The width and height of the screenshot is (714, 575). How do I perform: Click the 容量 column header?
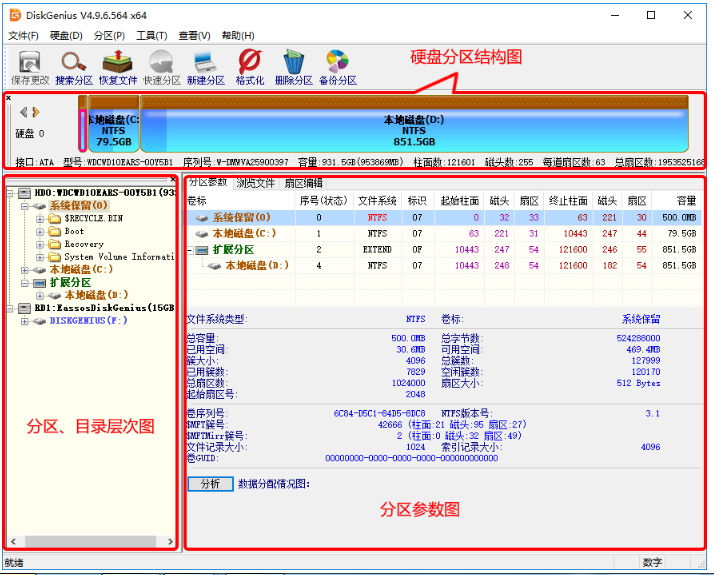pos(677,201)
